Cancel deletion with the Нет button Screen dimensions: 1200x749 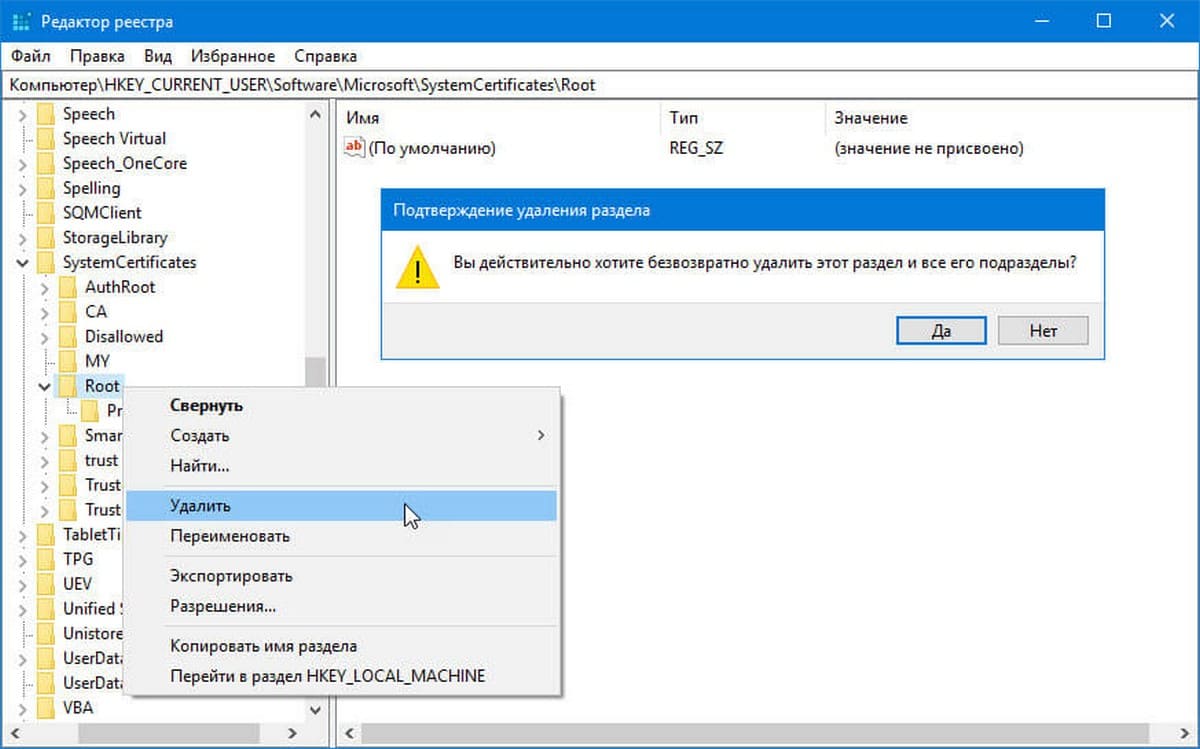click(x=1043, y=330)
